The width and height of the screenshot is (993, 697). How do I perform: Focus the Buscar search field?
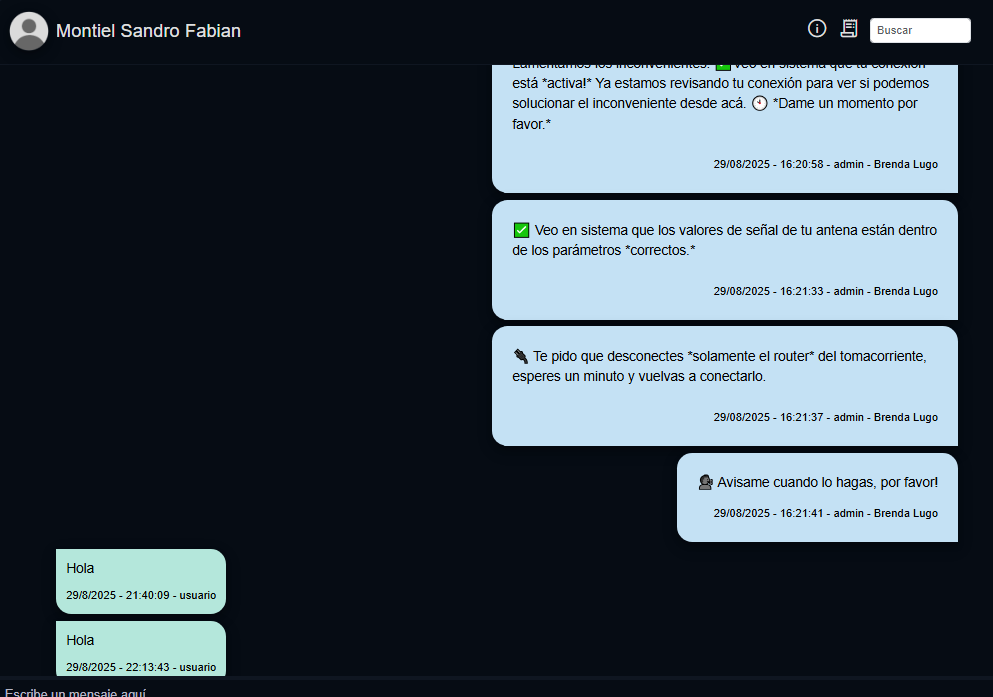(920, 30)
